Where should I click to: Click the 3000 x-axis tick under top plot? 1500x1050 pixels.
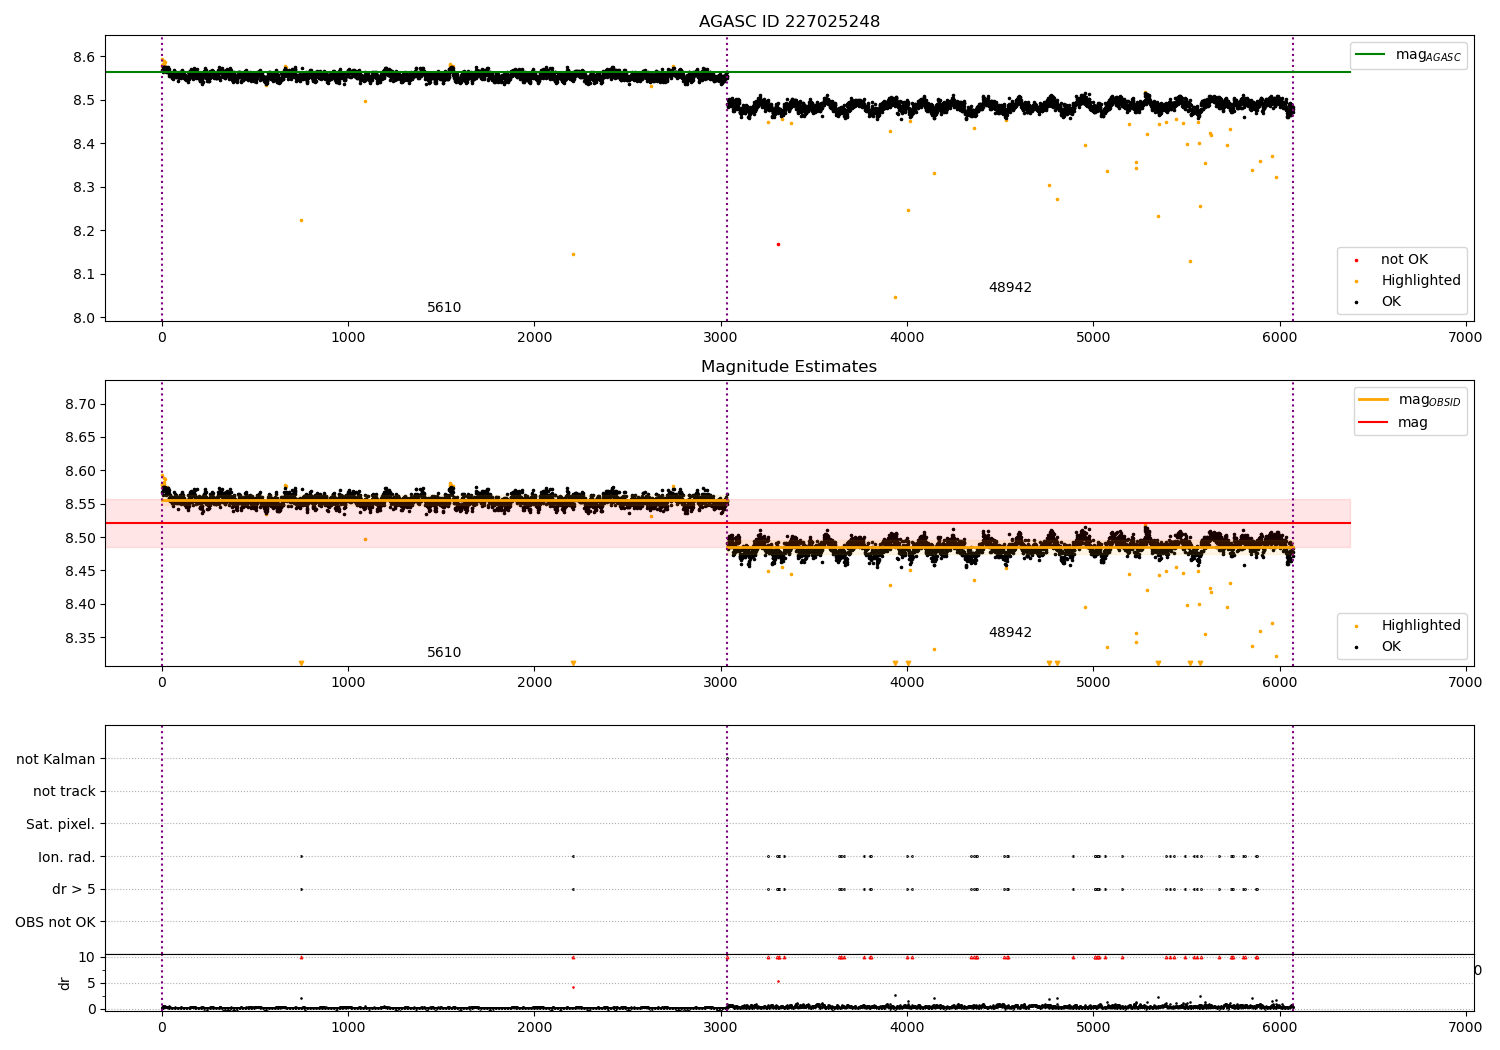point(721,338)
